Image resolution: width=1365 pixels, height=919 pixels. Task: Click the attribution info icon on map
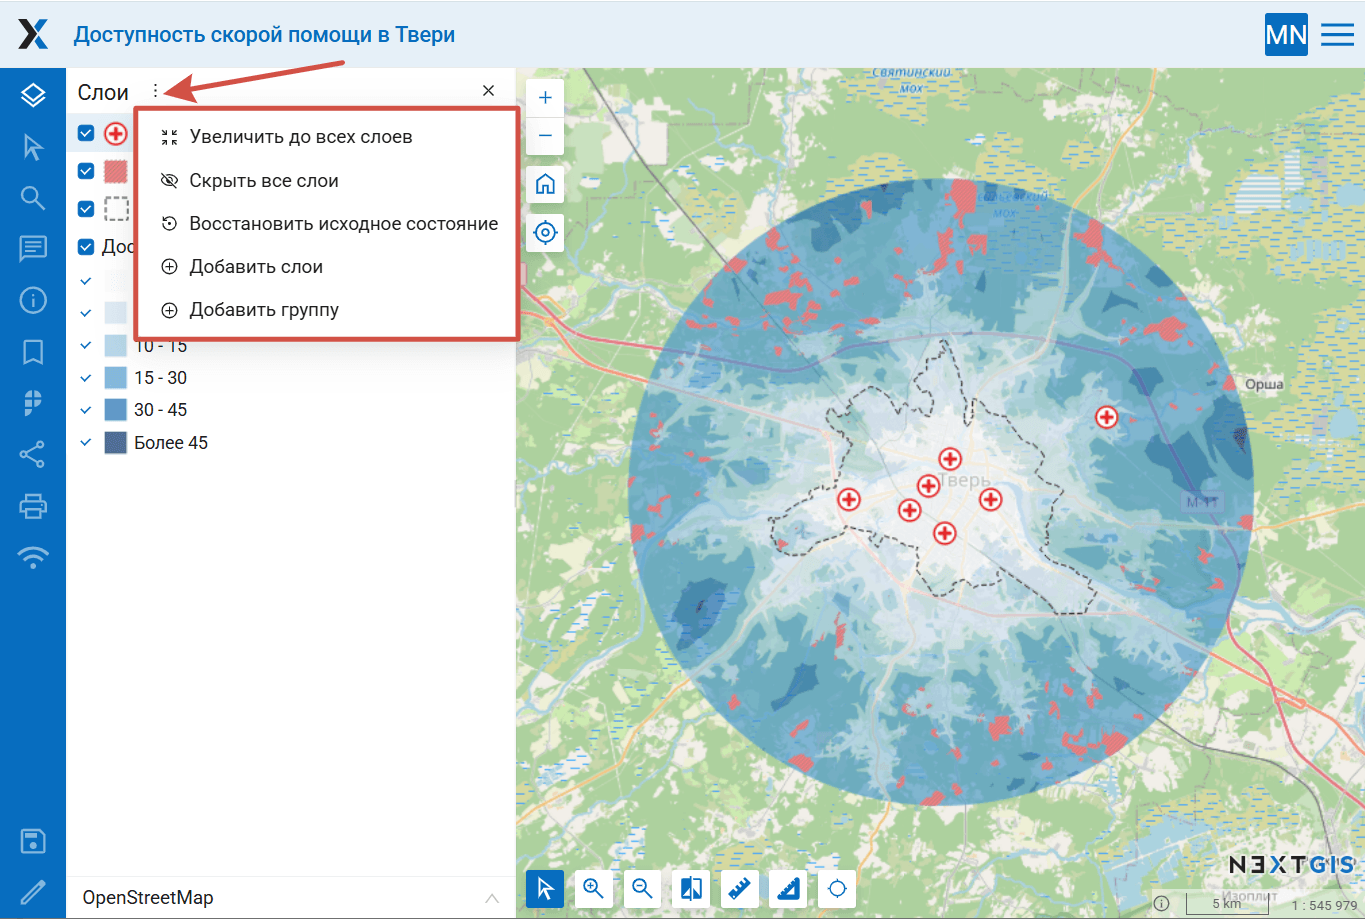[x=1161, y=903]
